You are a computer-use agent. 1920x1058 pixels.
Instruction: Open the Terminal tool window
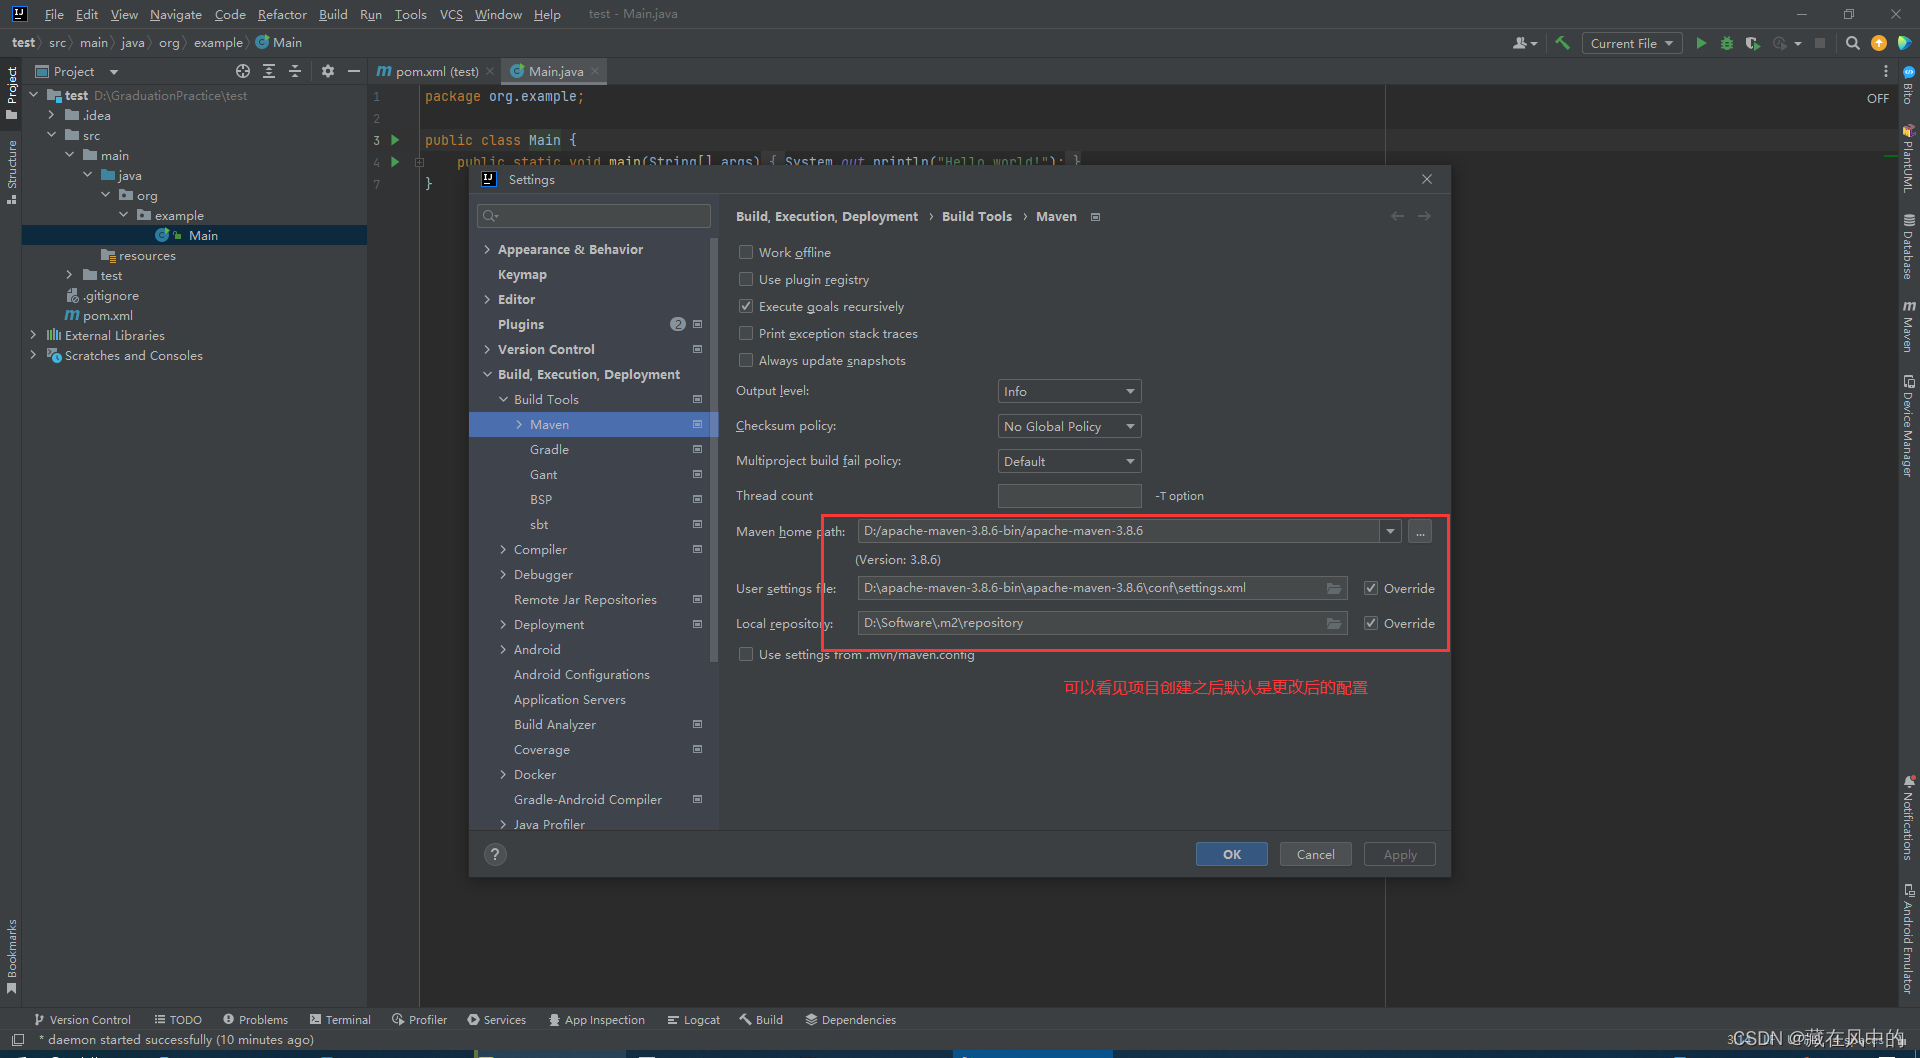pos(340,1019)
